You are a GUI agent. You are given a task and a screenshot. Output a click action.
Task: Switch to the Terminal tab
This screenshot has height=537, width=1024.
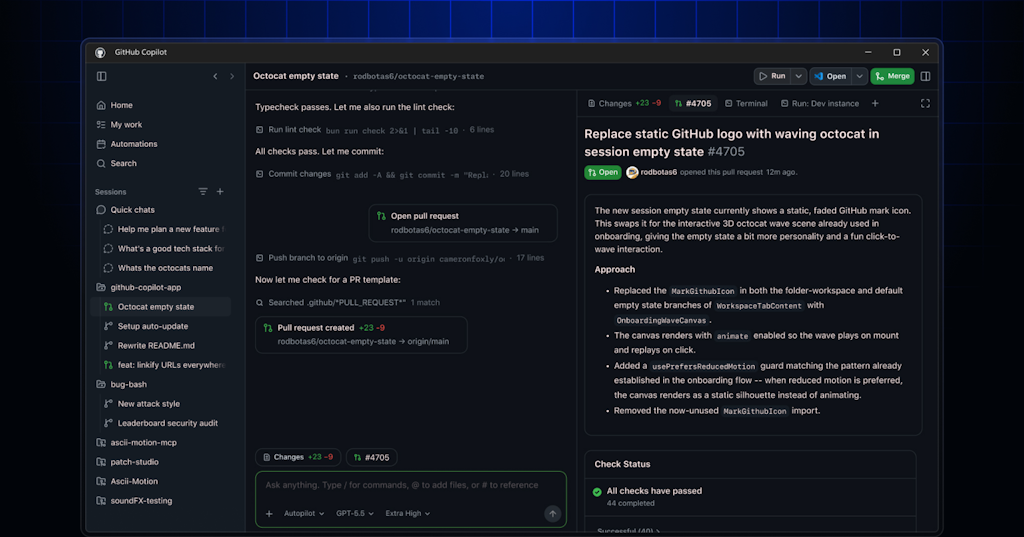tap(746, 103)
